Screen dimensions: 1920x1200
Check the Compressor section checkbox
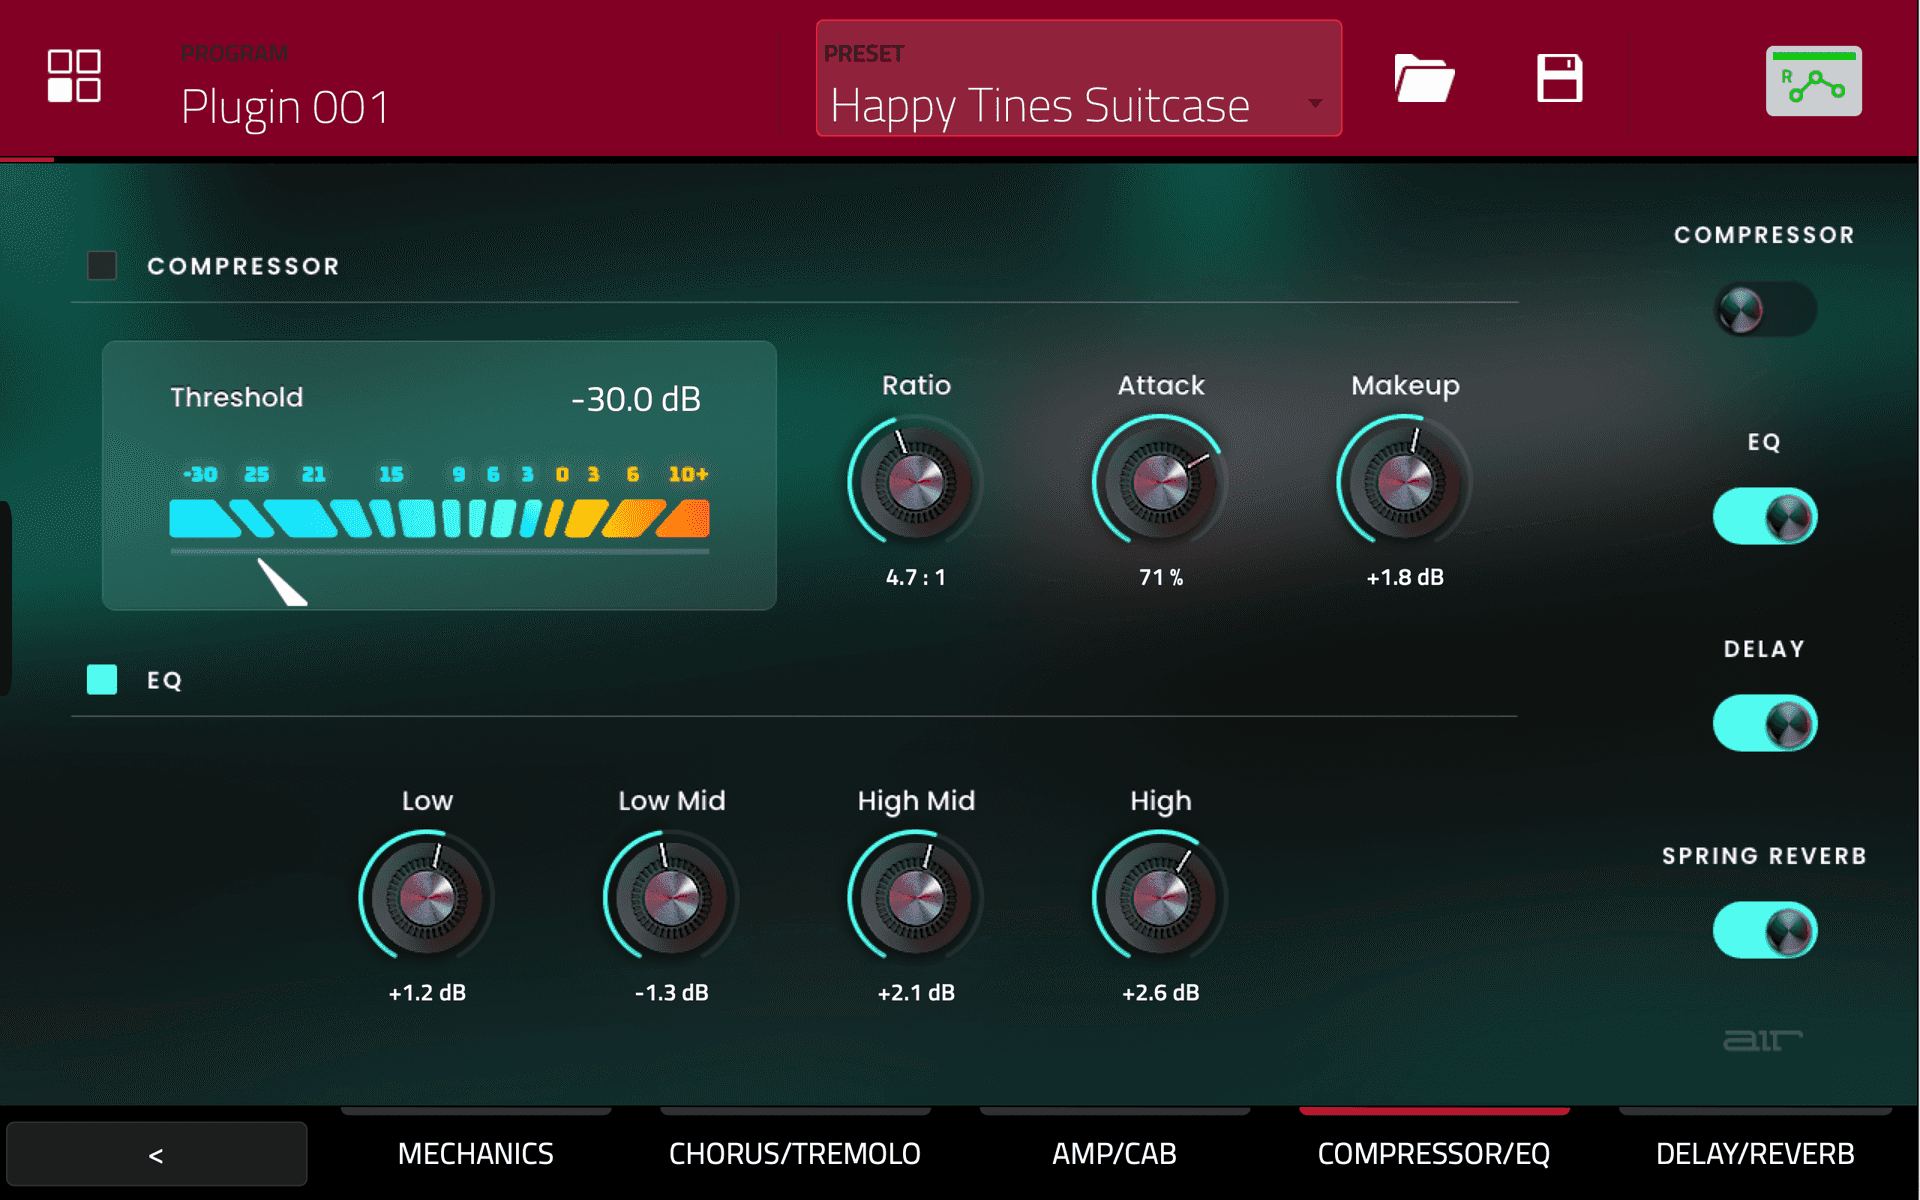[102, 266]
